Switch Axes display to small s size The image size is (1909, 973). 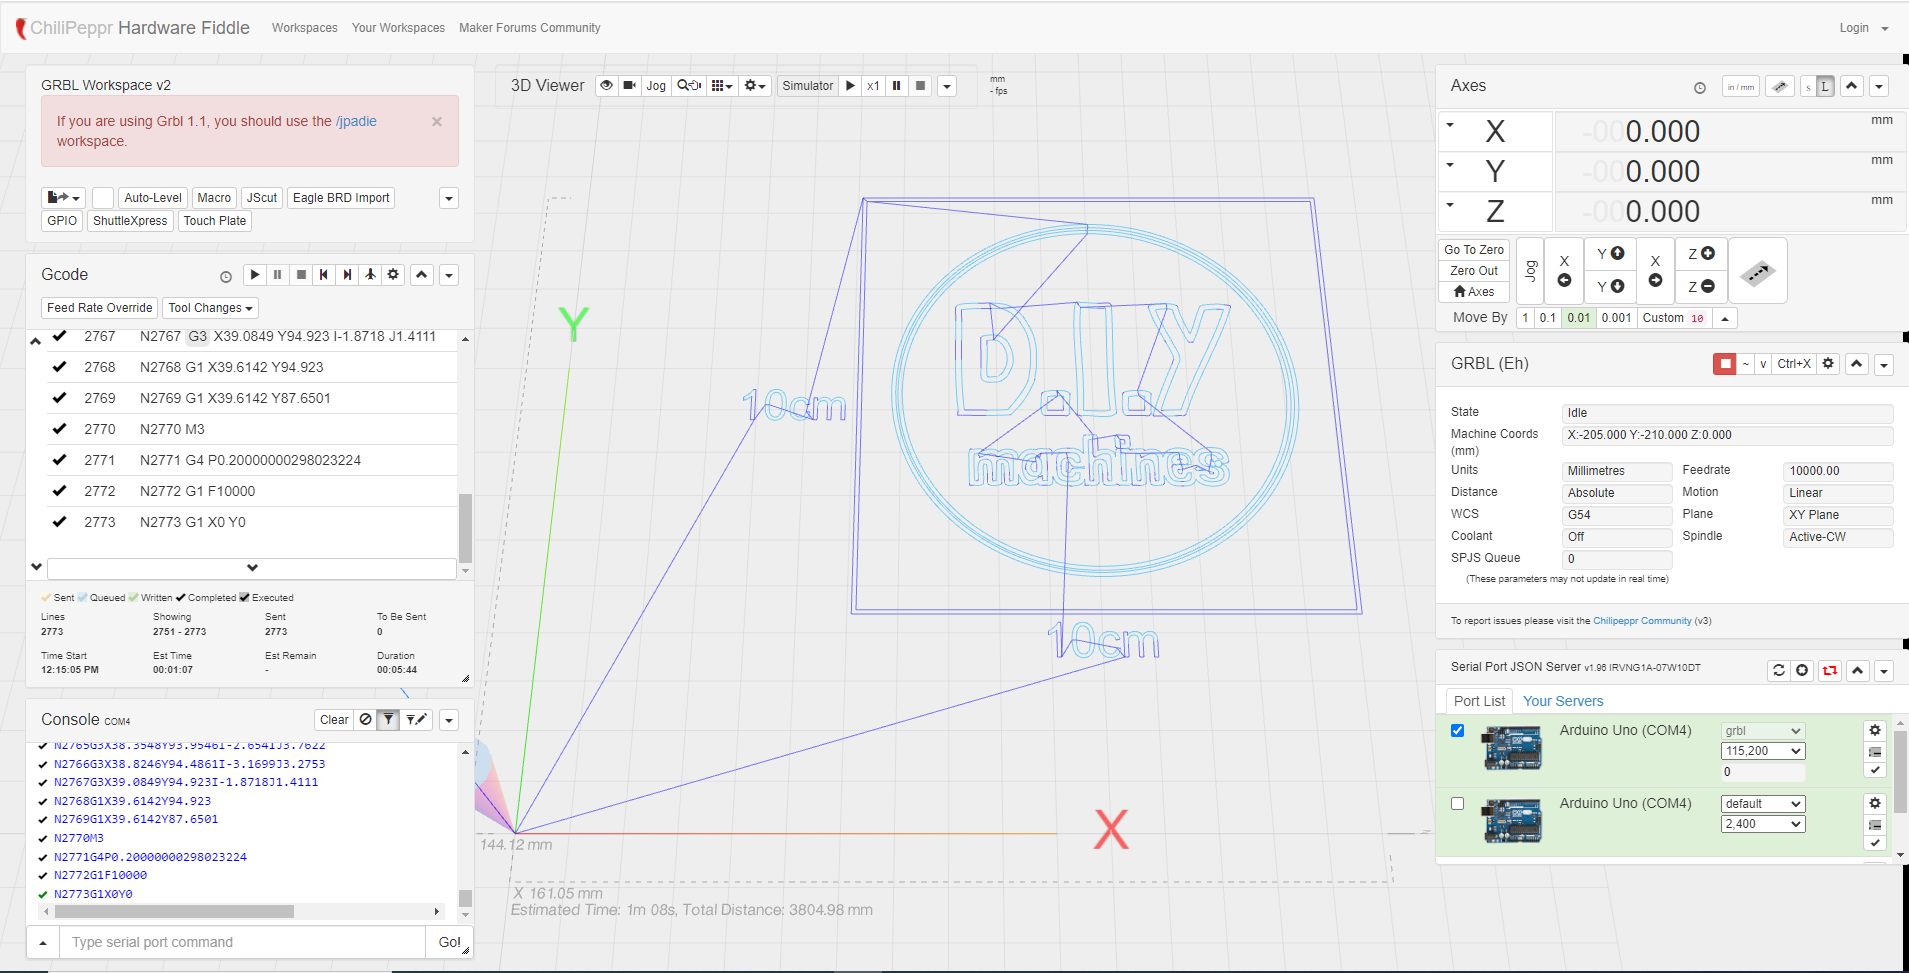point(1808,87)
